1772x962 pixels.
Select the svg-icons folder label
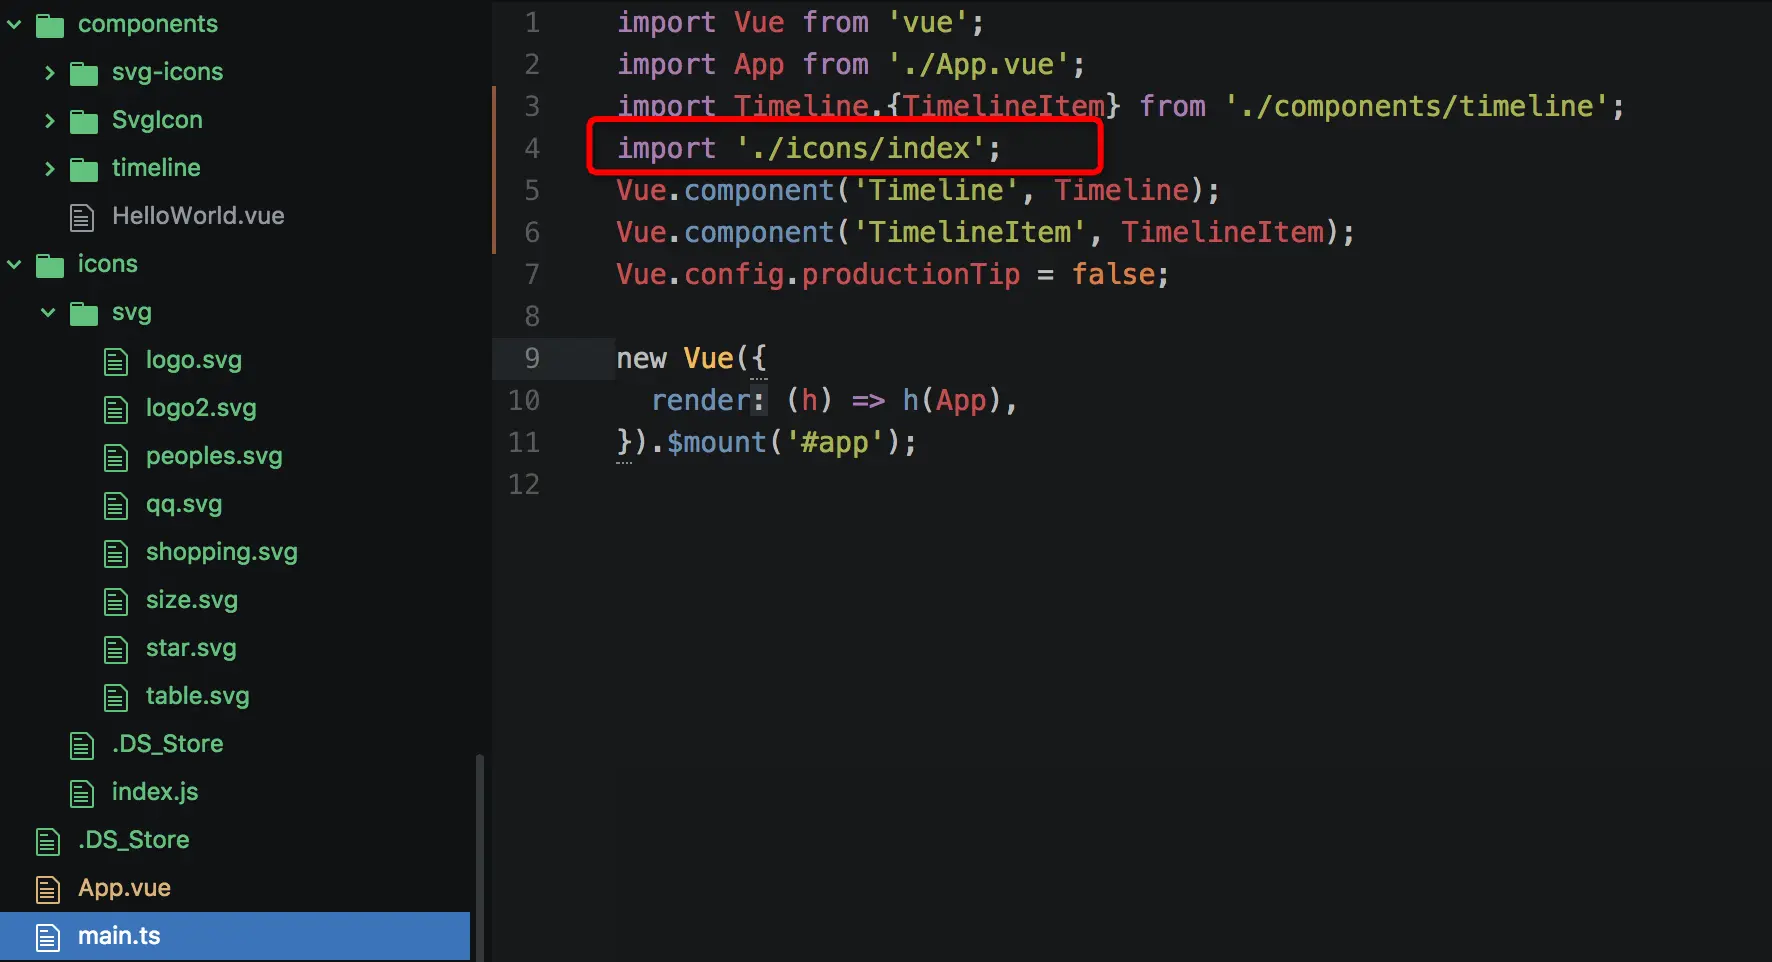point(168,72)
